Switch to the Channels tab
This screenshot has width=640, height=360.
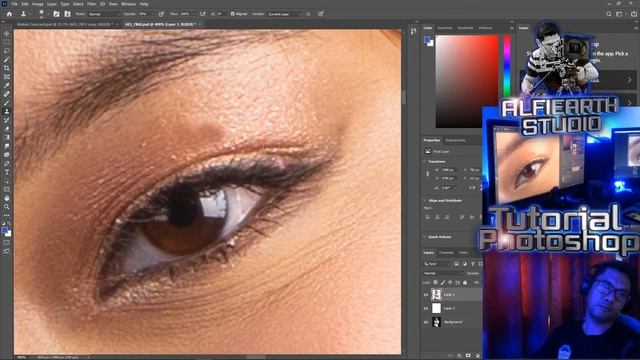click(446, 253)
